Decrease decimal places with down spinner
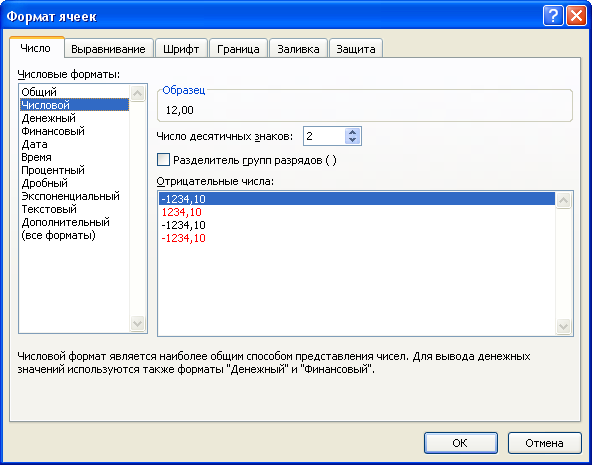The width and height of the screenshot is (592, 465). click(353, 140)
